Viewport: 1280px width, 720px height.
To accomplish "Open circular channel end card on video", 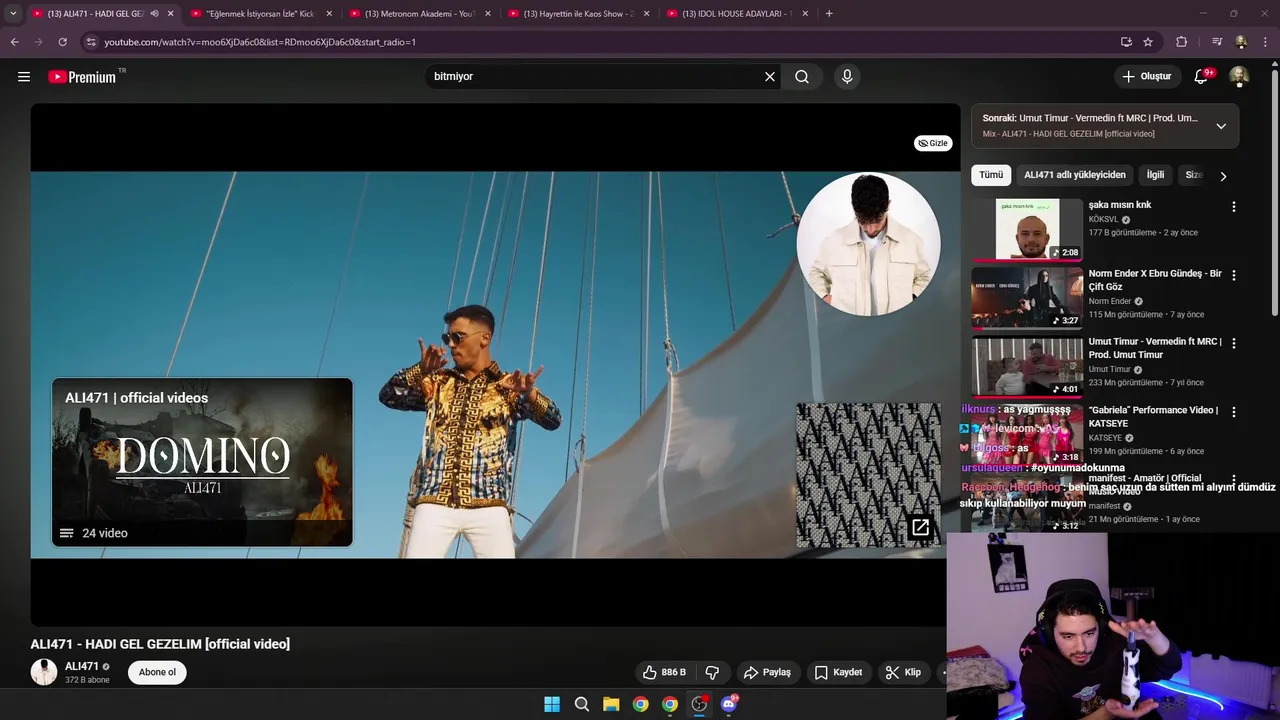I will tap(868, 245).
